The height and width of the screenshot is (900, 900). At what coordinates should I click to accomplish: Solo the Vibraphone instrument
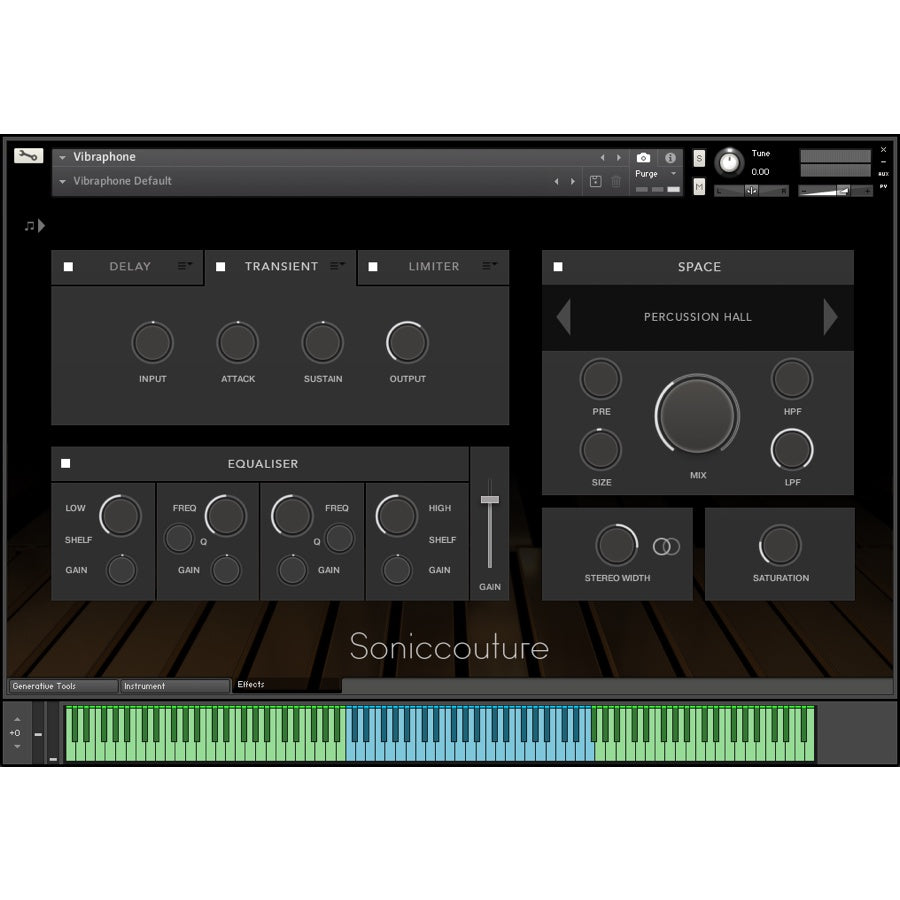coord(700,158)
